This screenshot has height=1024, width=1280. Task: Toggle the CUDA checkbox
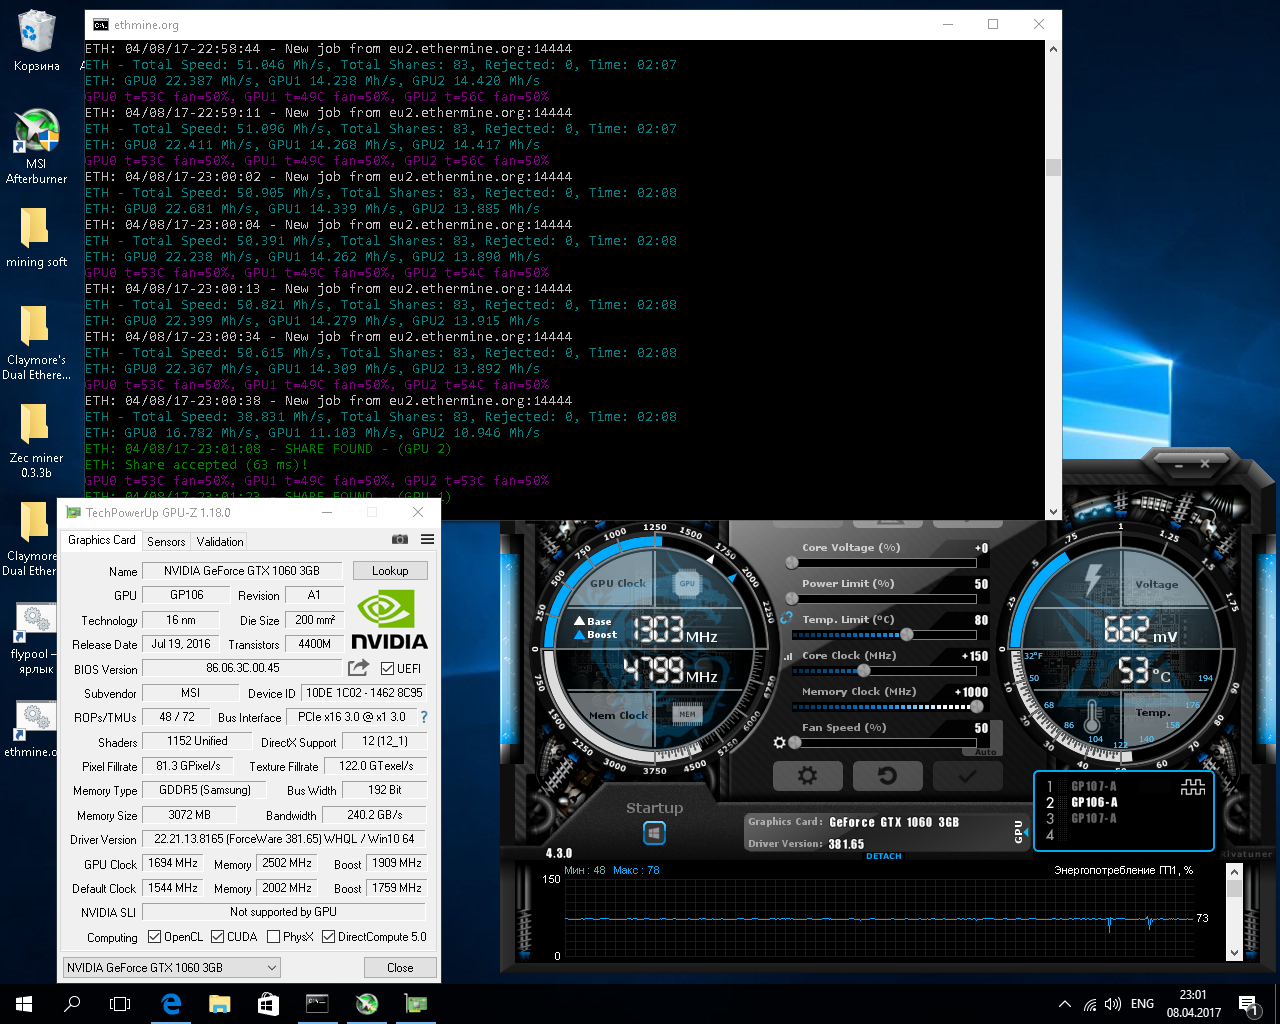[217, 937]
